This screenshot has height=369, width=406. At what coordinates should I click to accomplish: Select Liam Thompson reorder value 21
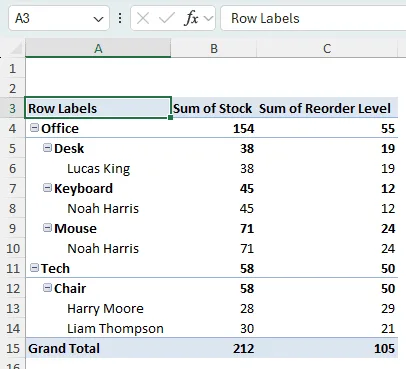tap(327, 328)
